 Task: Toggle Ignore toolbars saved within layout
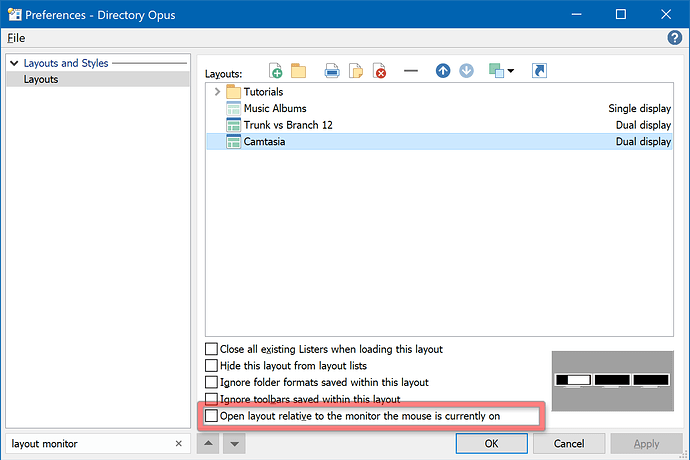coord(211,399)
